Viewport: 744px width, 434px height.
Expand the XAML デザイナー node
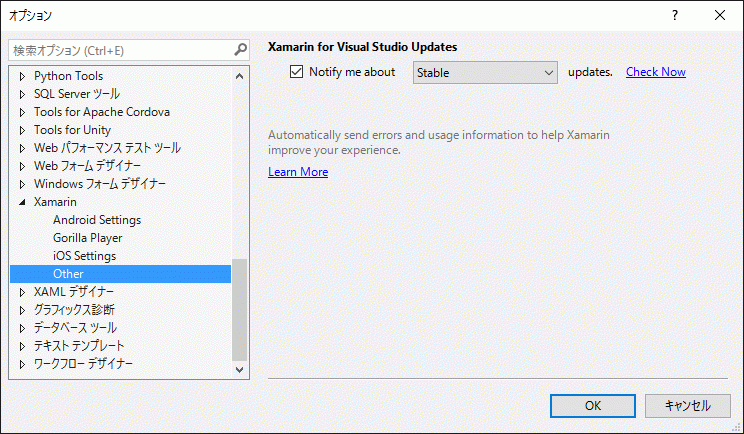tap(22, 292)
